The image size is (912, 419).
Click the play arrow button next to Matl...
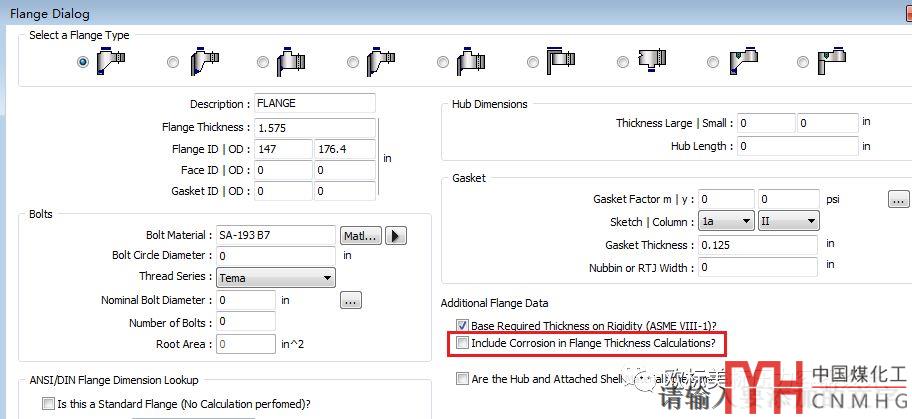click(x=396, y=236)
